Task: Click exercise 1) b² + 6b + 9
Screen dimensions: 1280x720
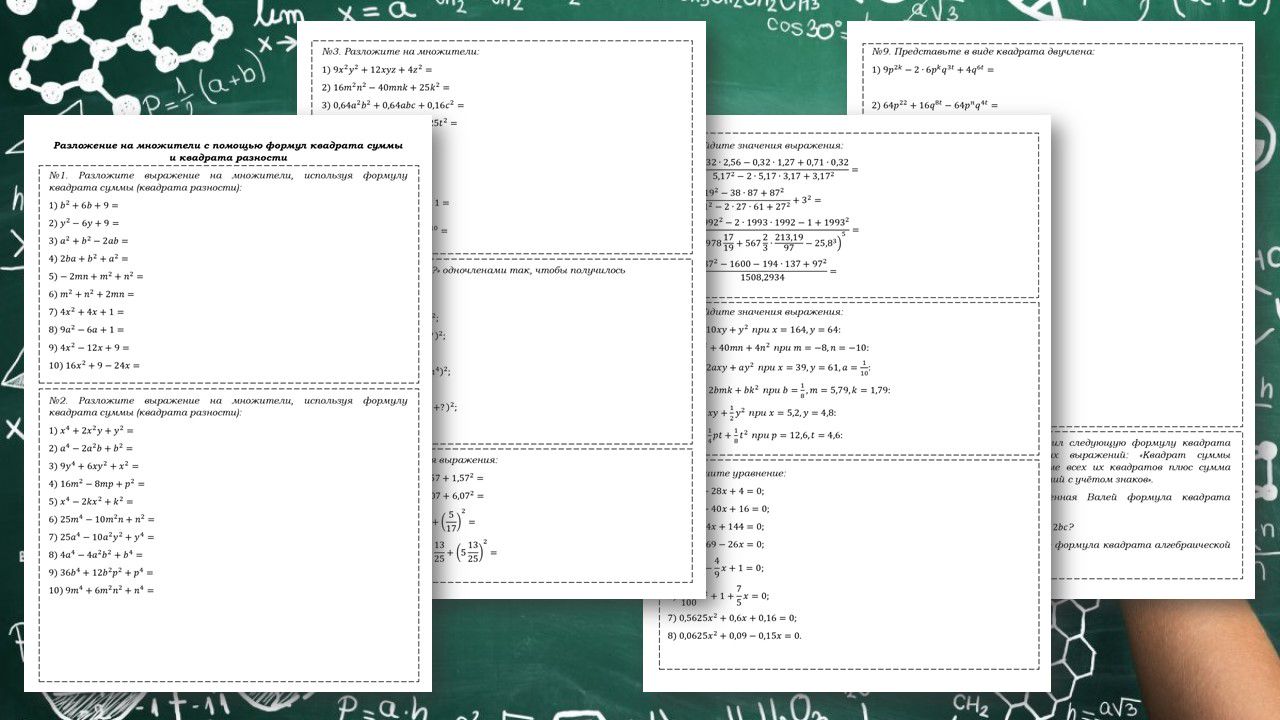Action: click(84, 205)
